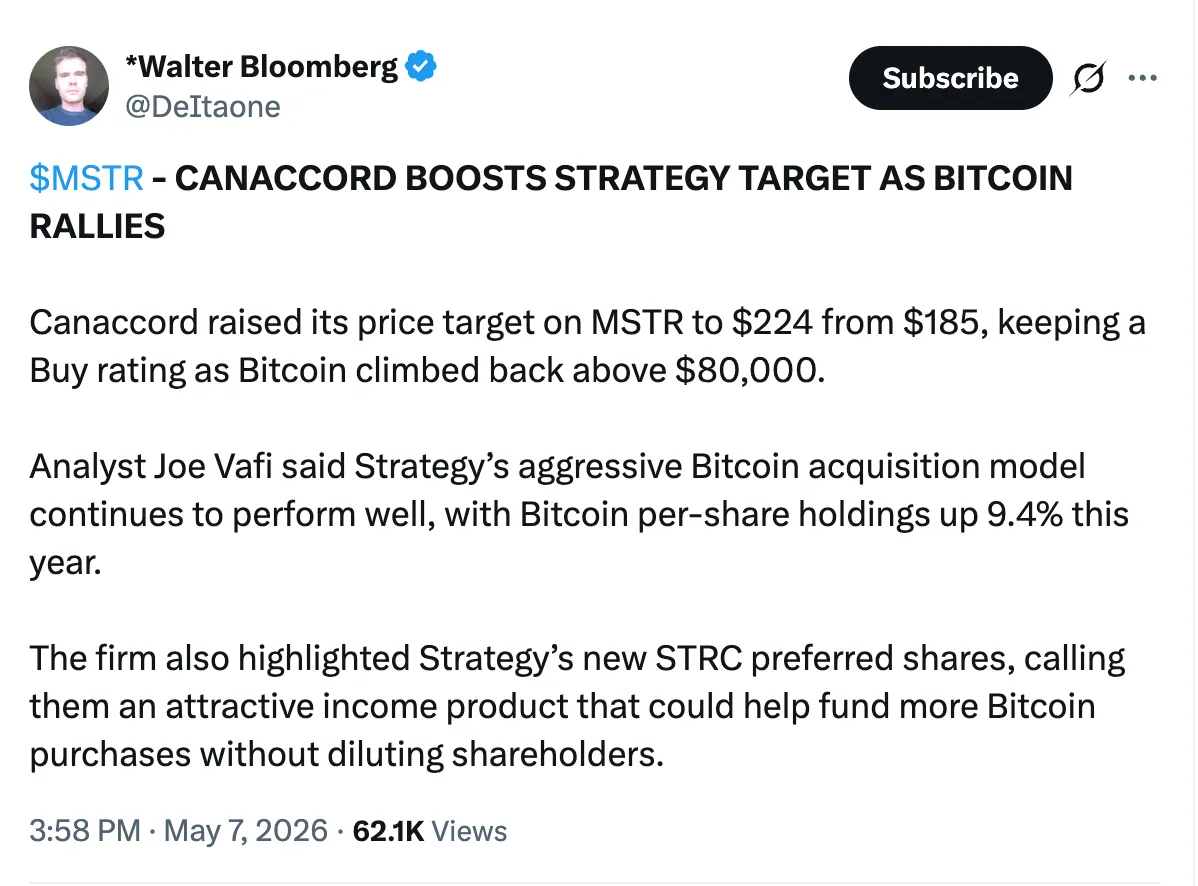
Task: Click the word RALLIES in headline
Action: [97, 226]
